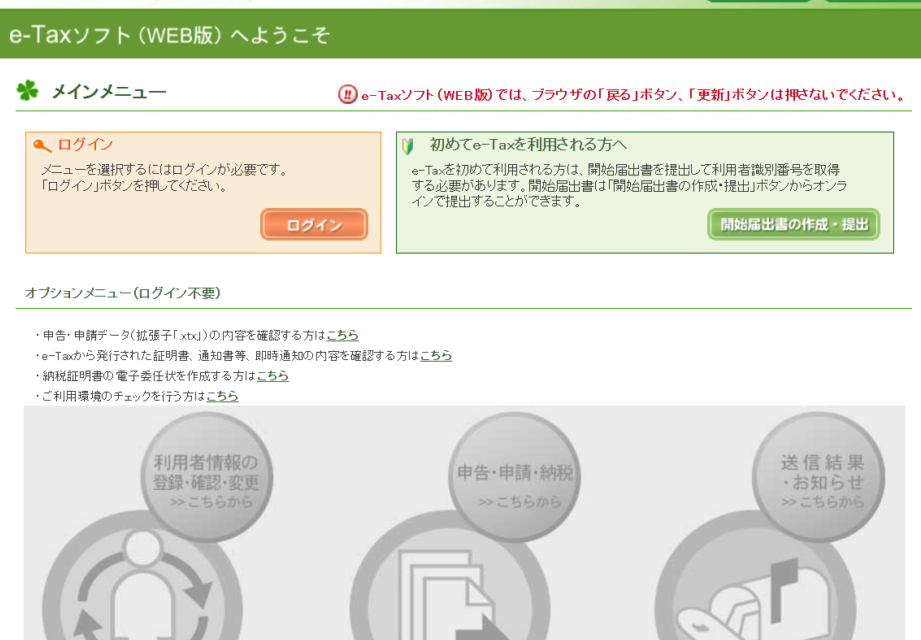Open こちら link for ご利用環境 check
921x640 pixels.
coord(222,396)
